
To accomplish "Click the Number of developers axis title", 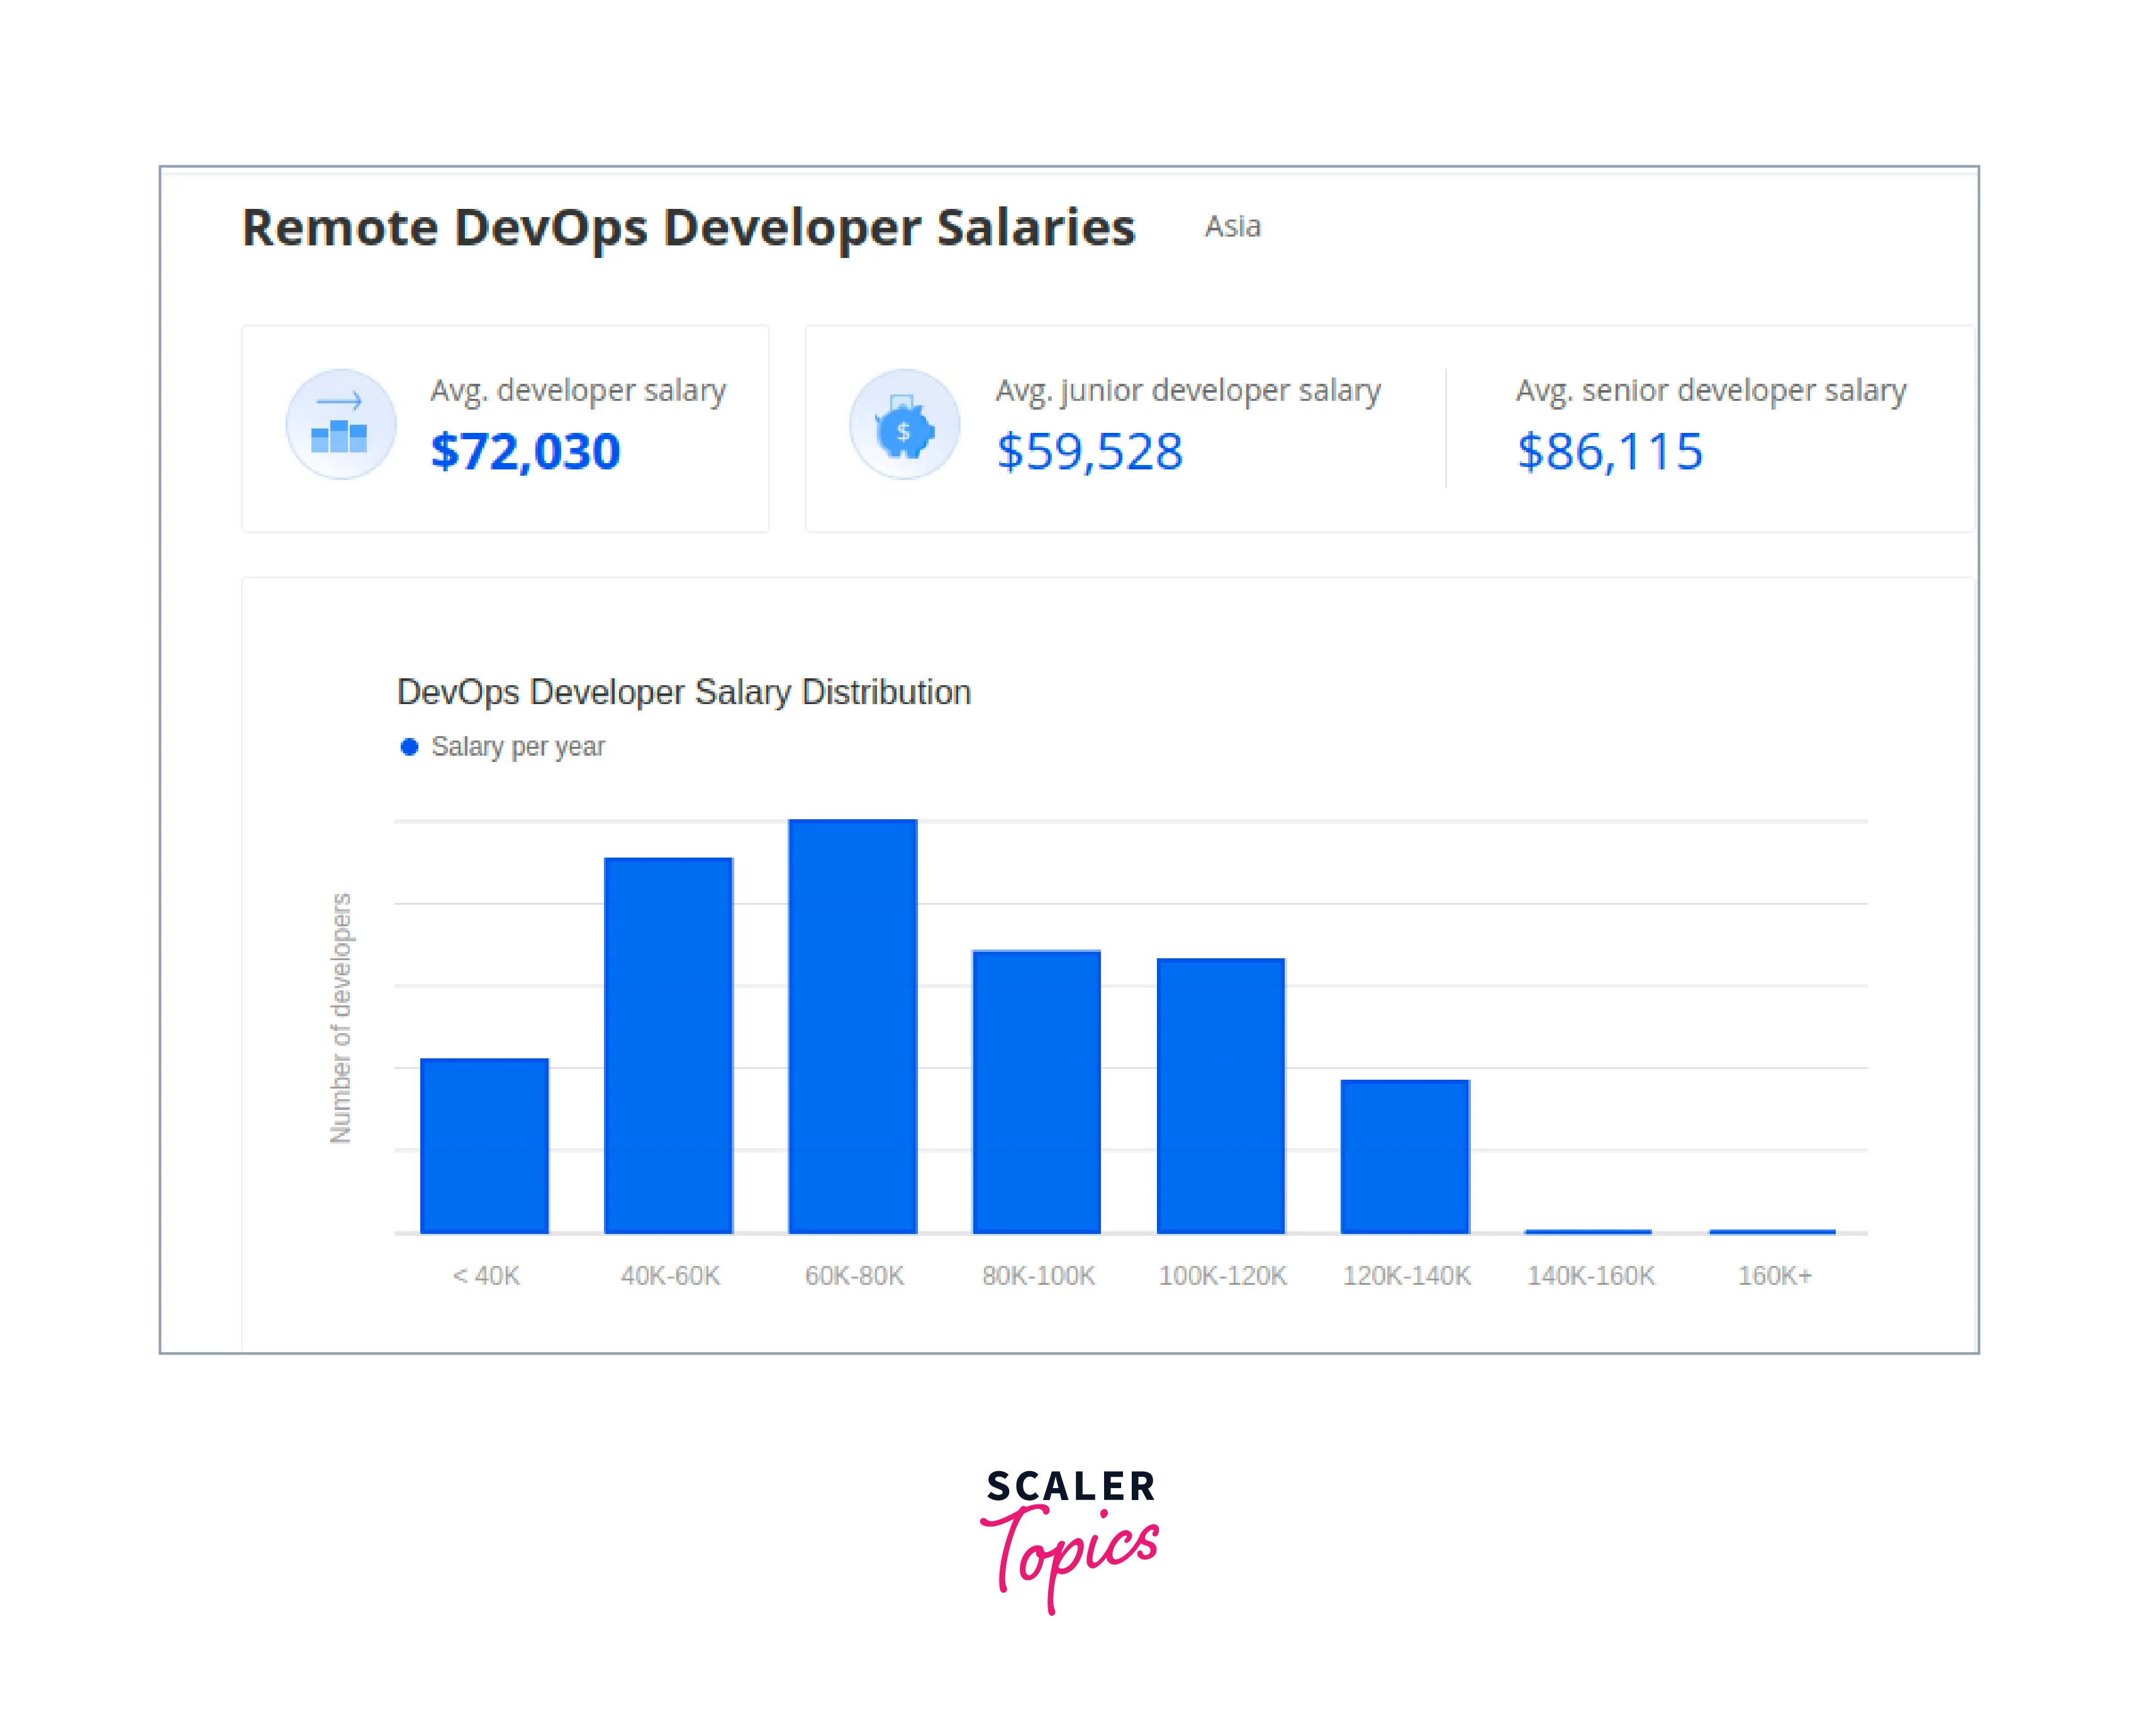I will pos(341,1018).
